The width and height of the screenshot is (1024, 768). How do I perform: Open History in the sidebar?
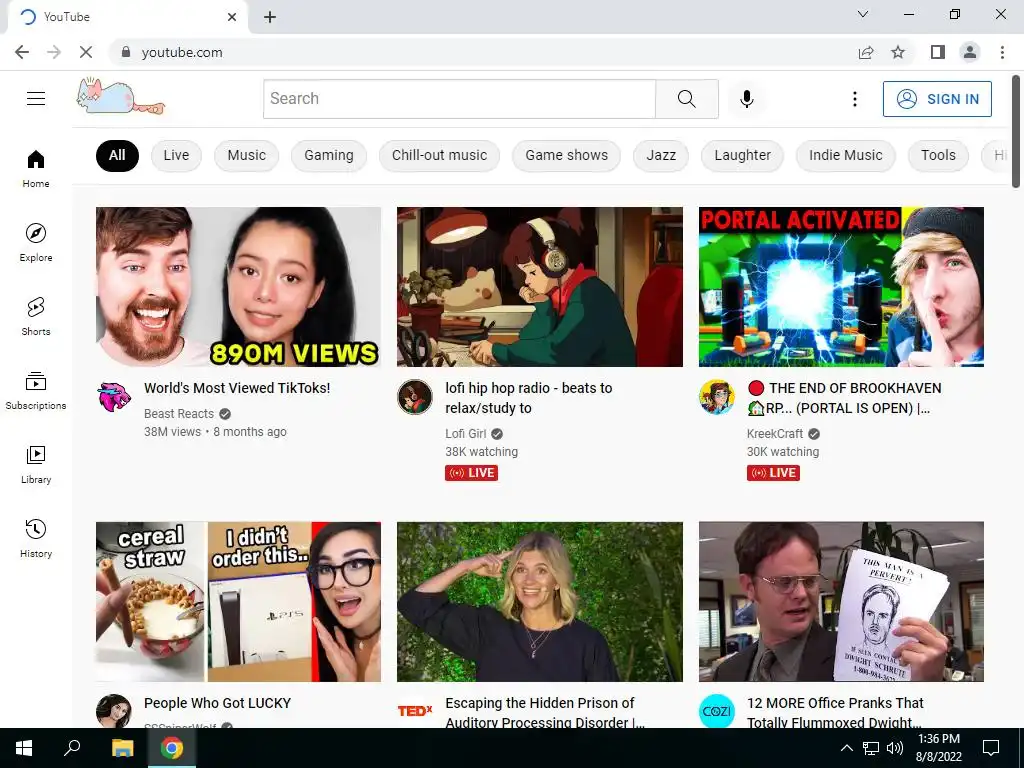[x=36, y=539]
